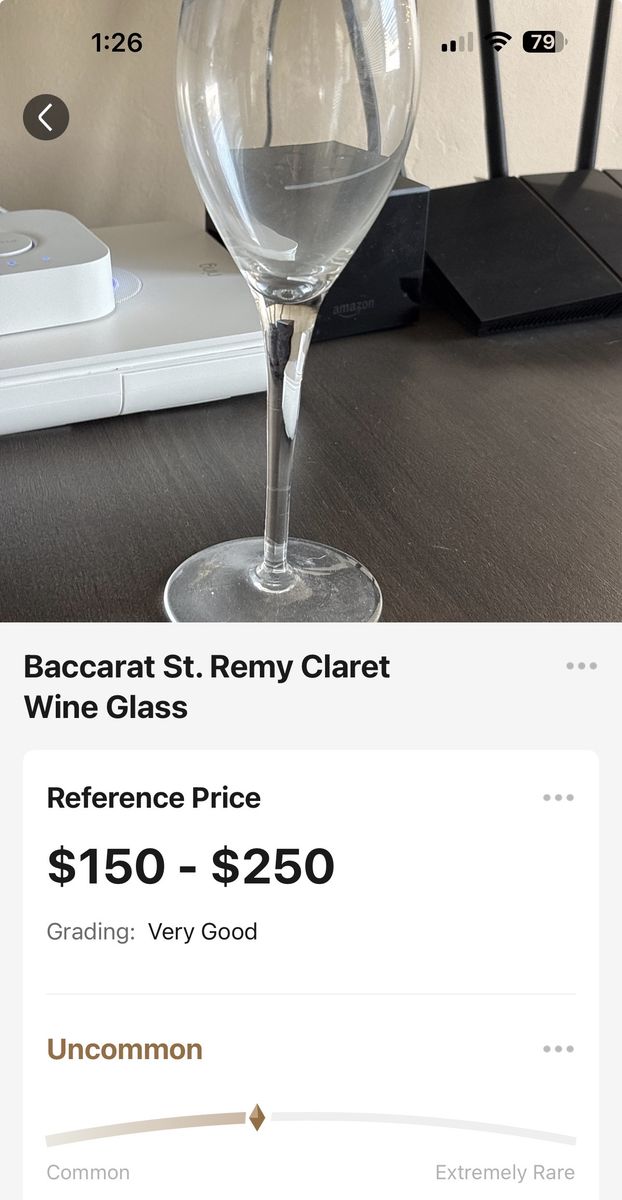Tap the Wi-Fi status icon
The height and width of the screenshot is (1200, 622).
tap(490, 44)
